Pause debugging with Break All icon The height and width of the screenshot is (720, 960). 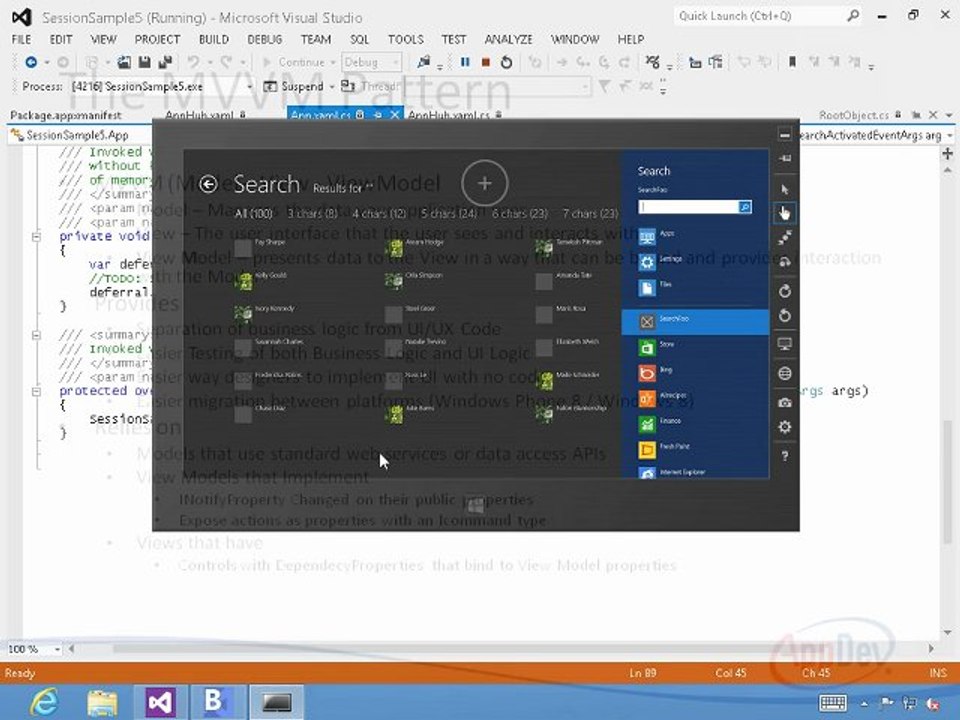pos(465,62)
